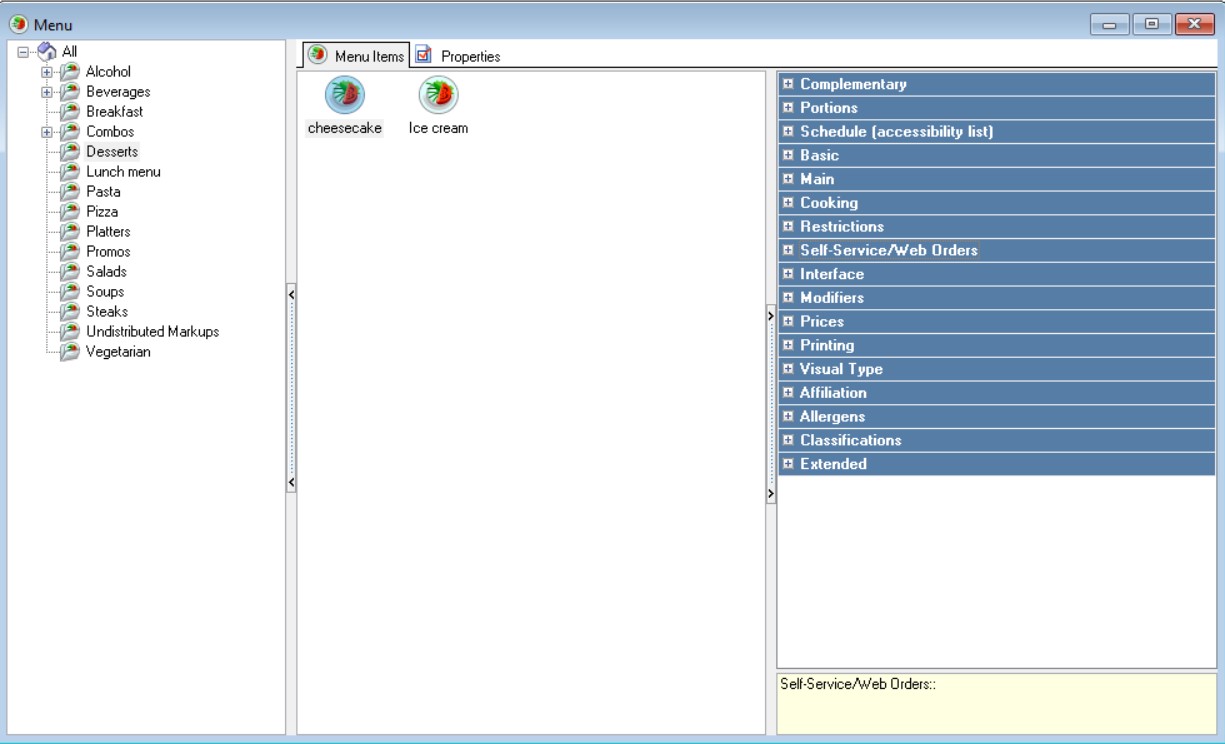This screenshot has width=1225, height=744.
Task: Expand the Complementary properties section
Action: pos(788,84)
